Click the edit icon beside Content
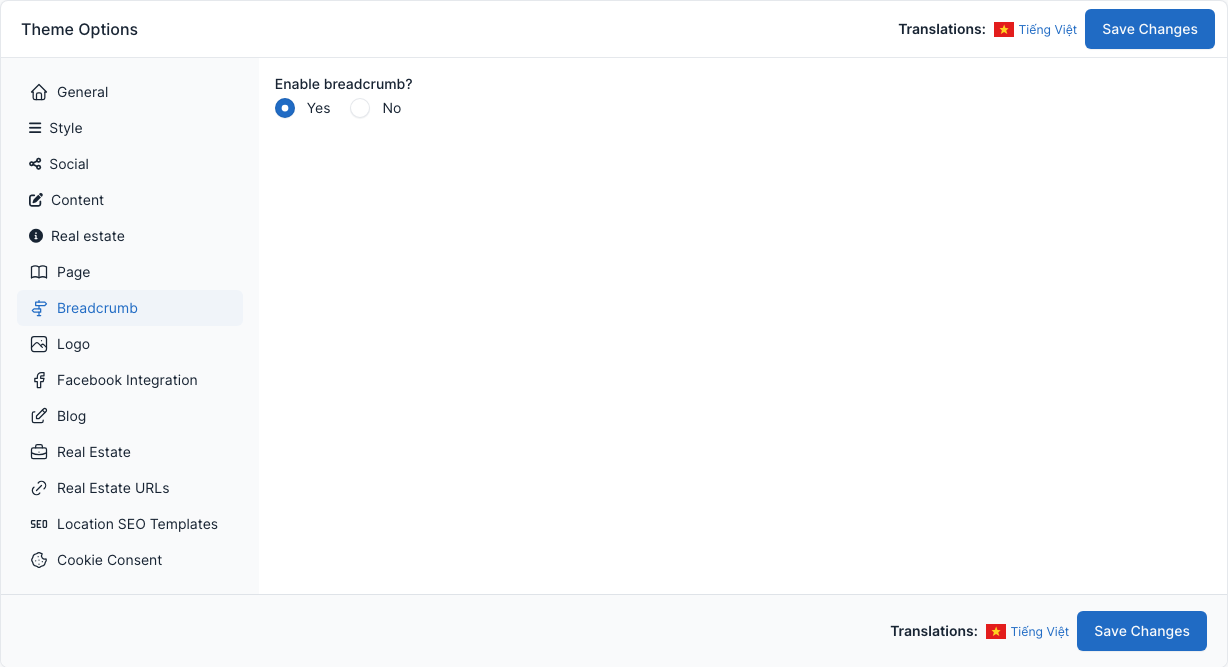 36,200
